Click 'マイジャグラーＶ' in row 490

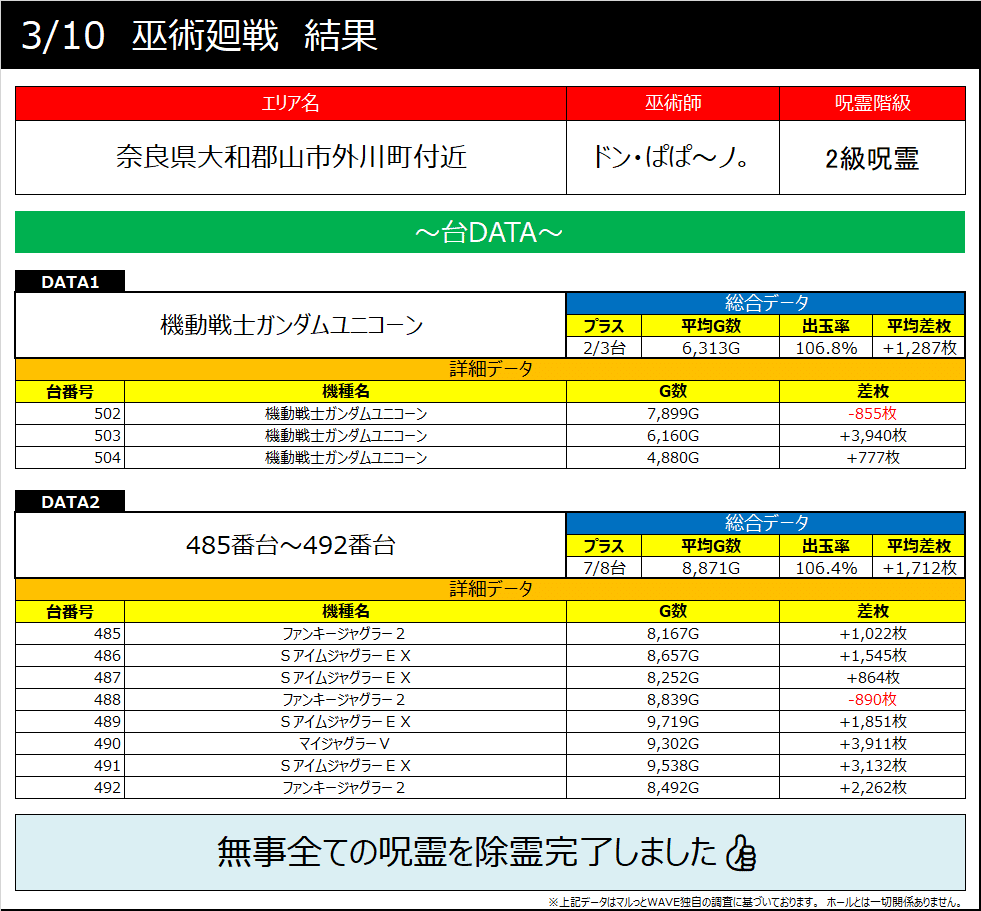[345, 743]
